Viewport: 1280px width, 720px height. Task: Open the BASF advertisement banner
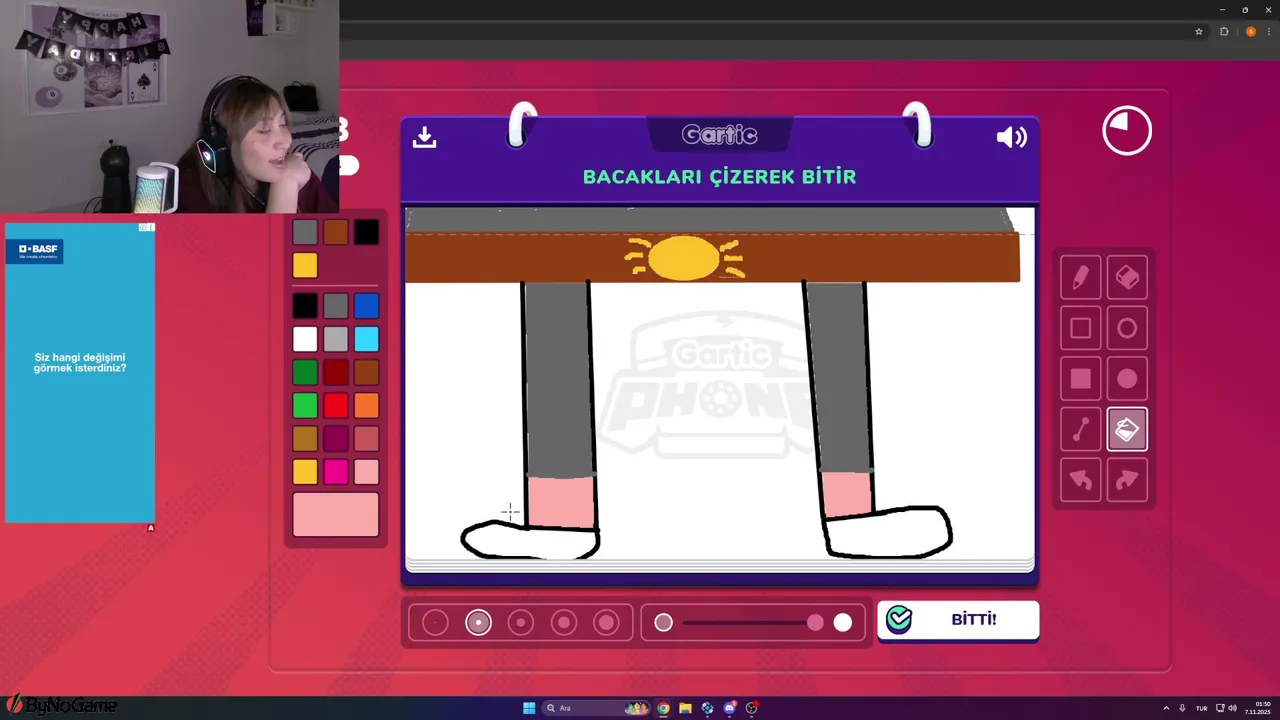80,372
